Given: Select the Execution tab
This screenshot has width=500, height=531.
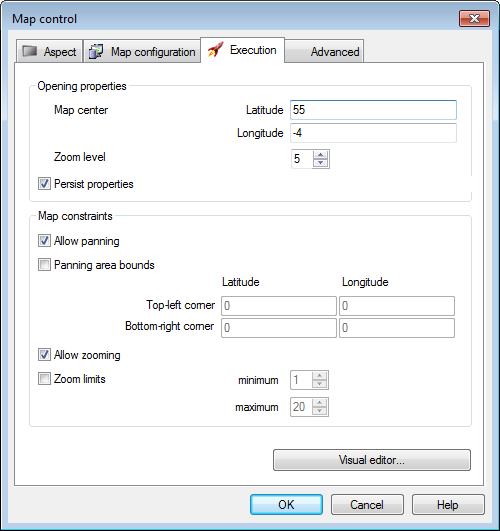Looking at the screenshot, I should (242, 50).
